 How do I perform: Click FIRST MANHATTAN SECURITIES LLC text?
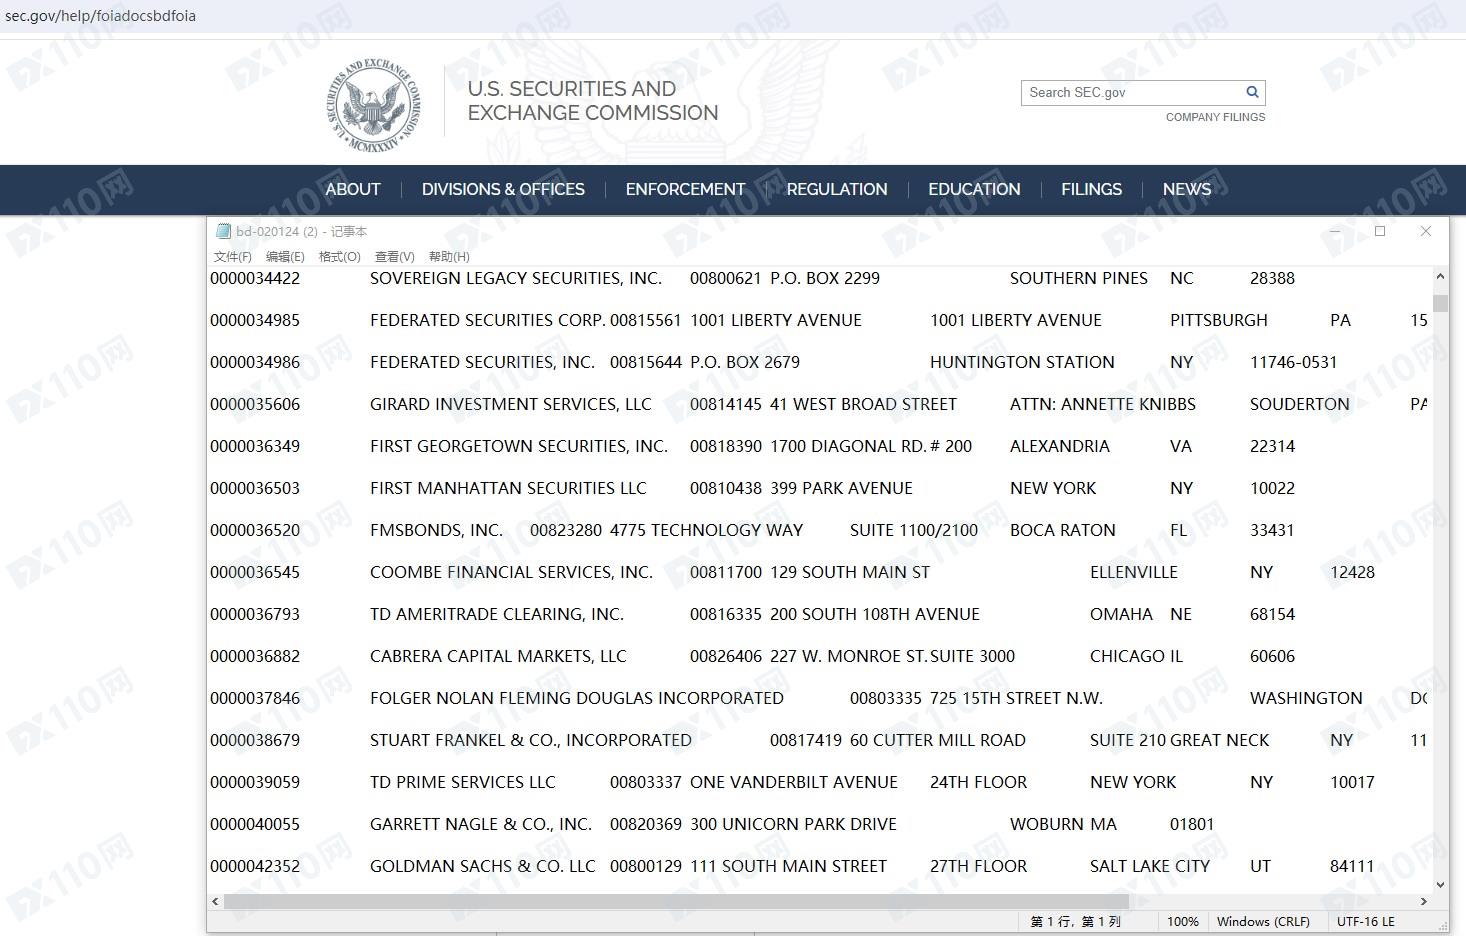pyautogui.click(x=508, y=488)
